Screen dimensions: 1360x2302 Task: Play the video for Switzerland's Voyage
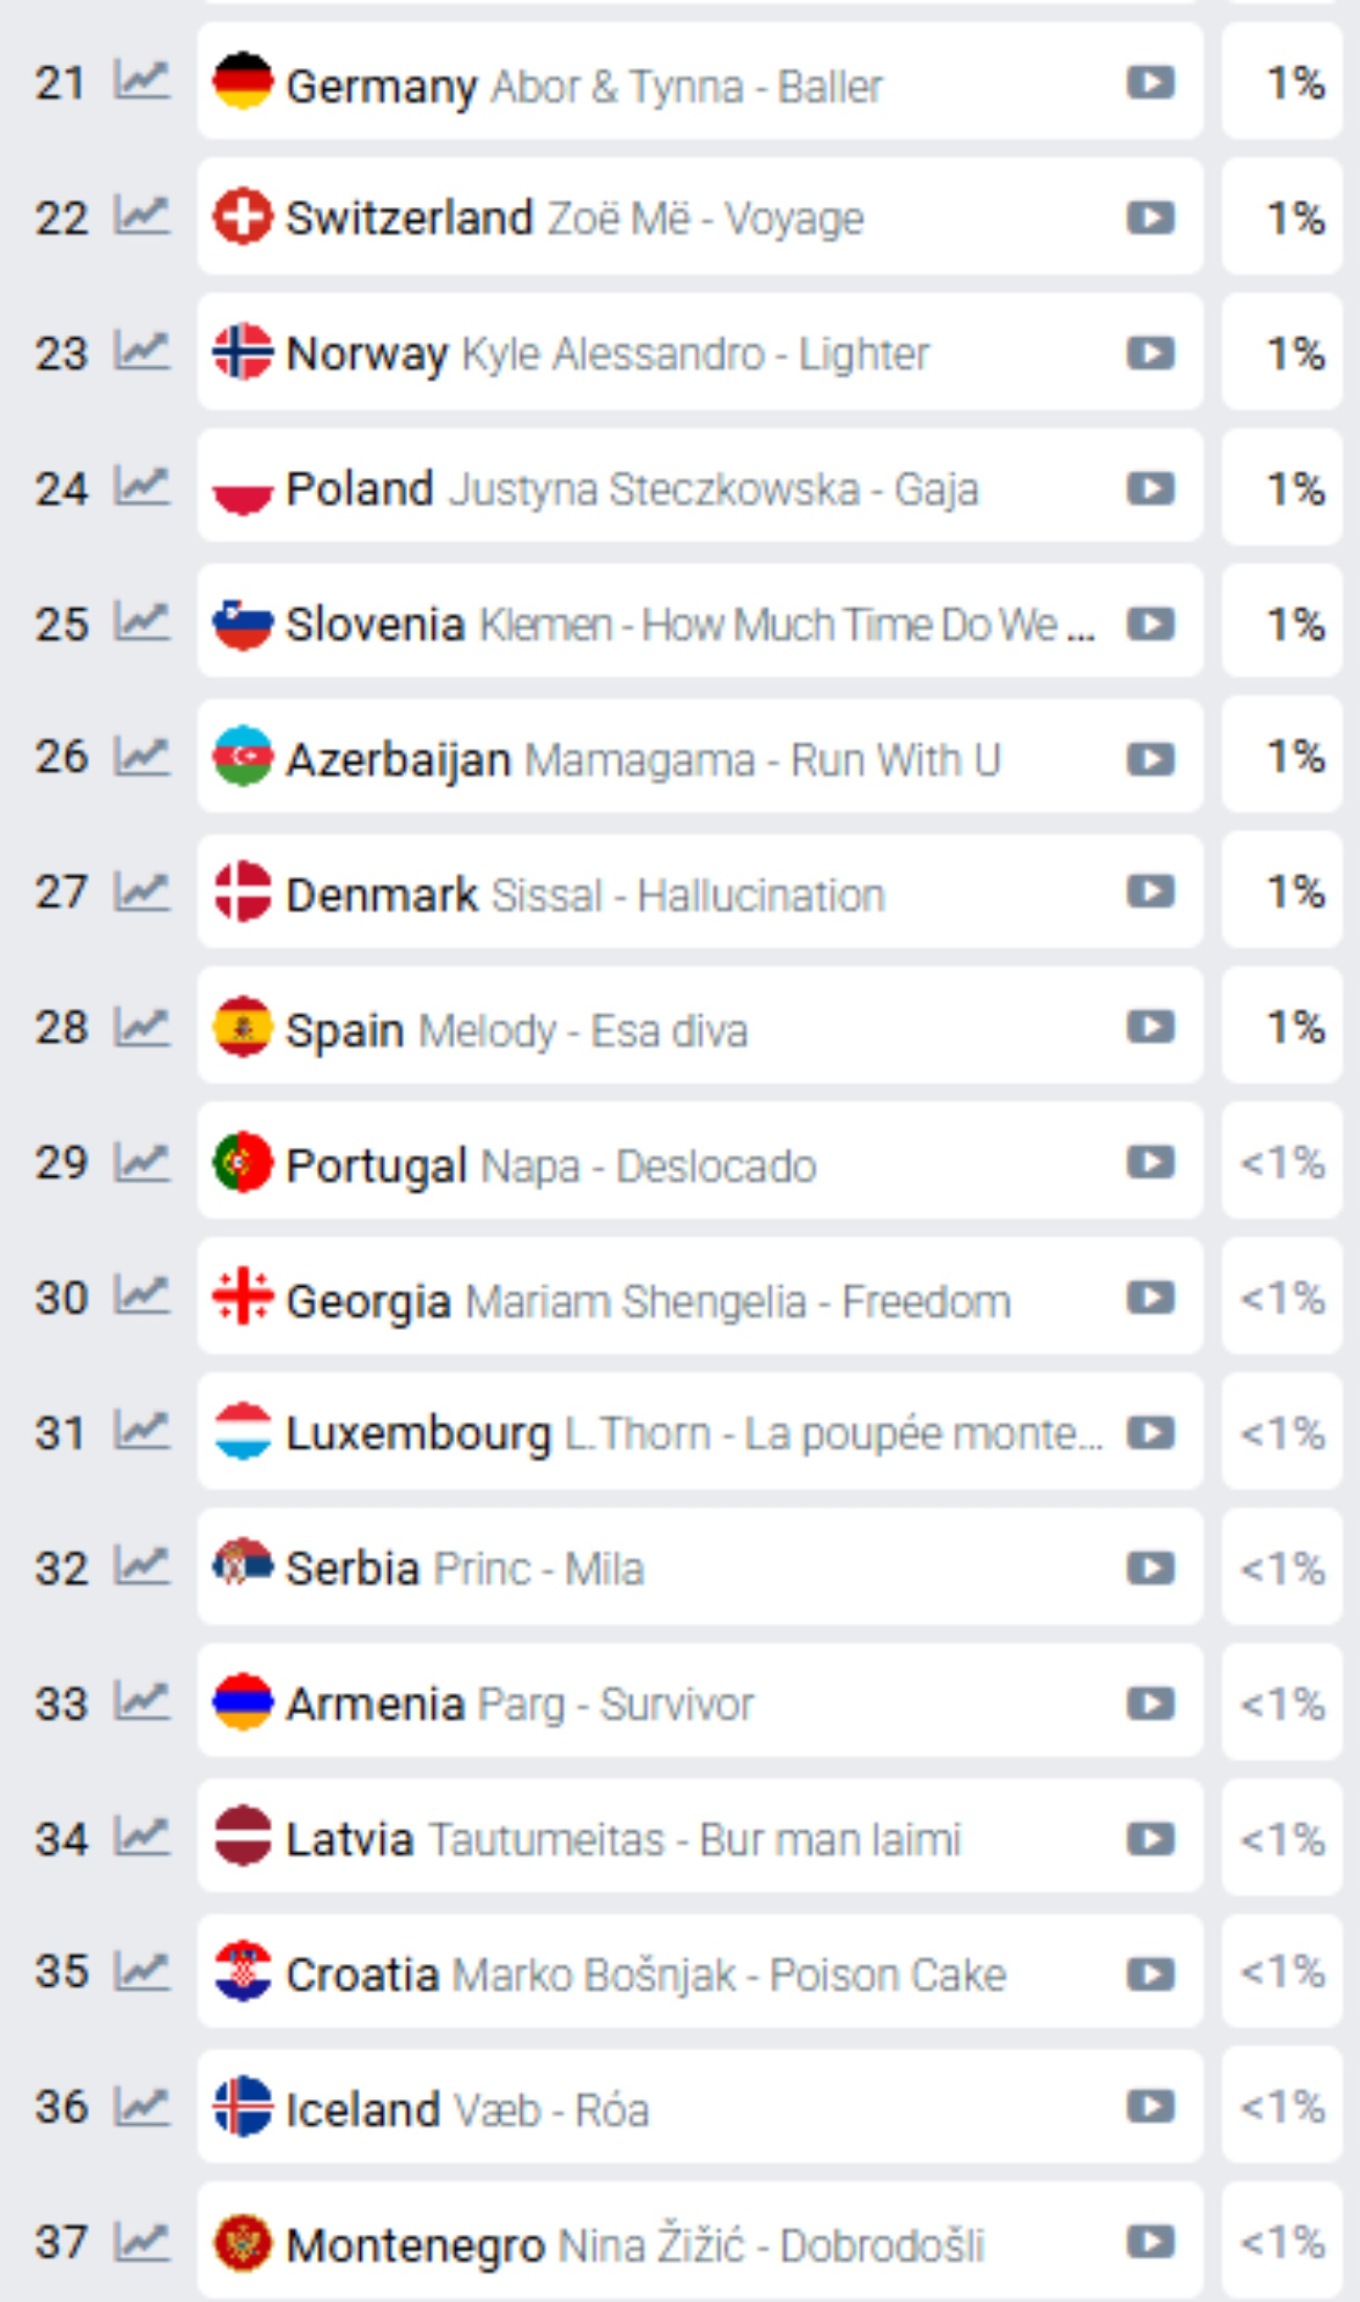coord(1150,218)
